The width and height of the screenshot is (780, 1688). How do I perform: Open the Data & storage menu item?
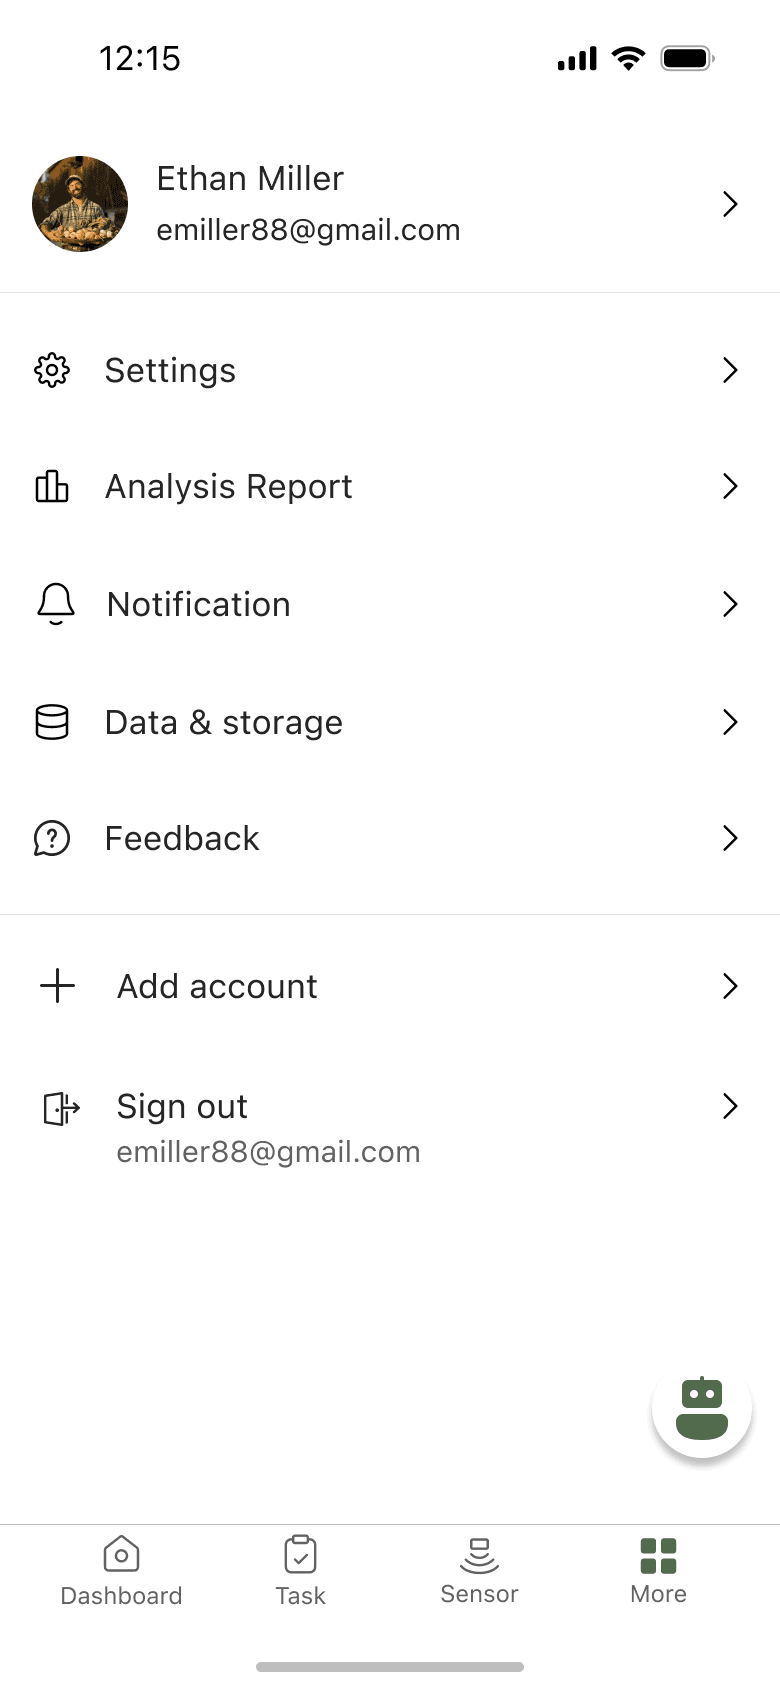(x=390, y=722)
